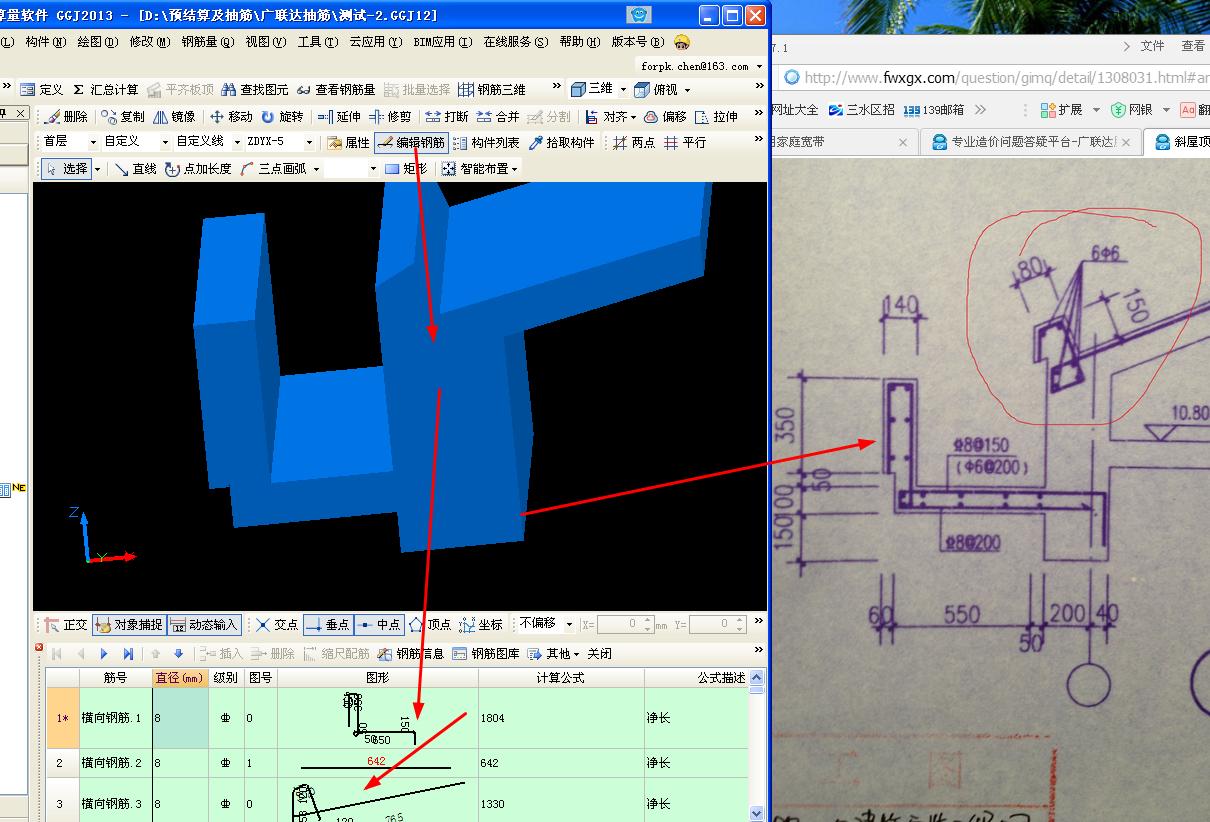Open the 定义 (Define) tool

[x=42, y=90]
